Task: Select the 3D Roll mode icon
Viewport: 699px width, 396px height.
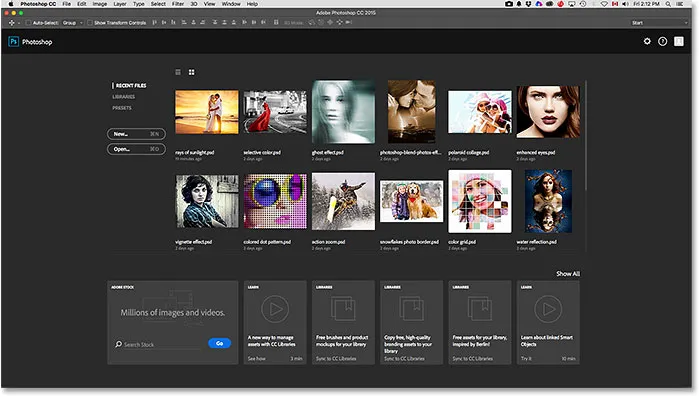Action: [321, 22]
